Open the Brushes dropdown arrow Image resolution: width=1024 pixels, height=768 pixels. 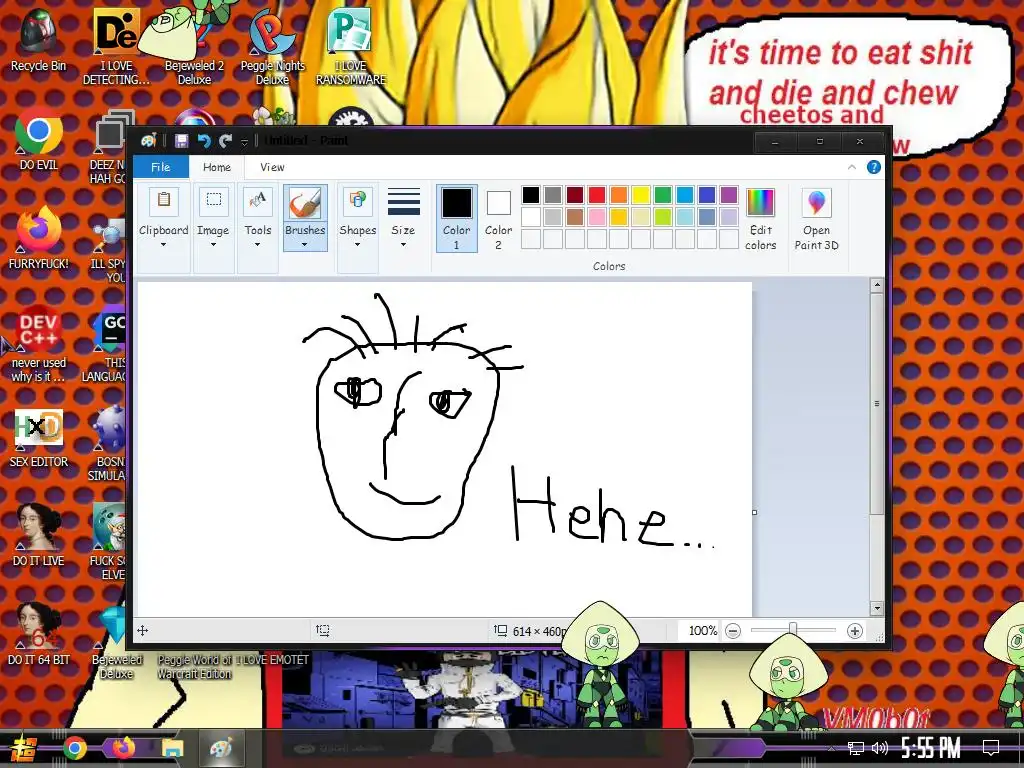(x=304, y=245)
